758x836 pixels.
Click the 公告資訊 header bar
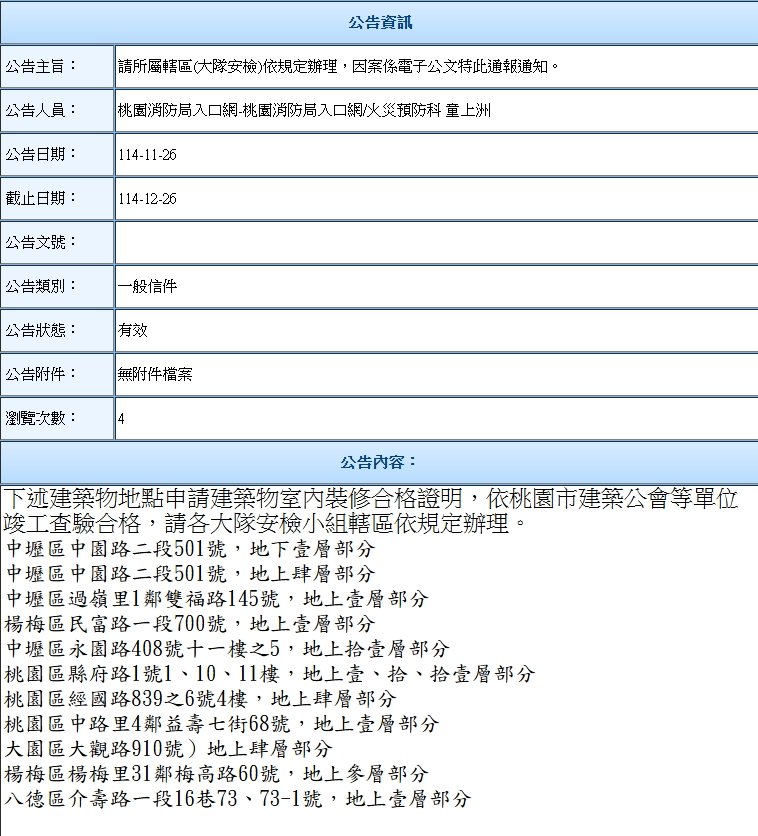pos(379,22)
